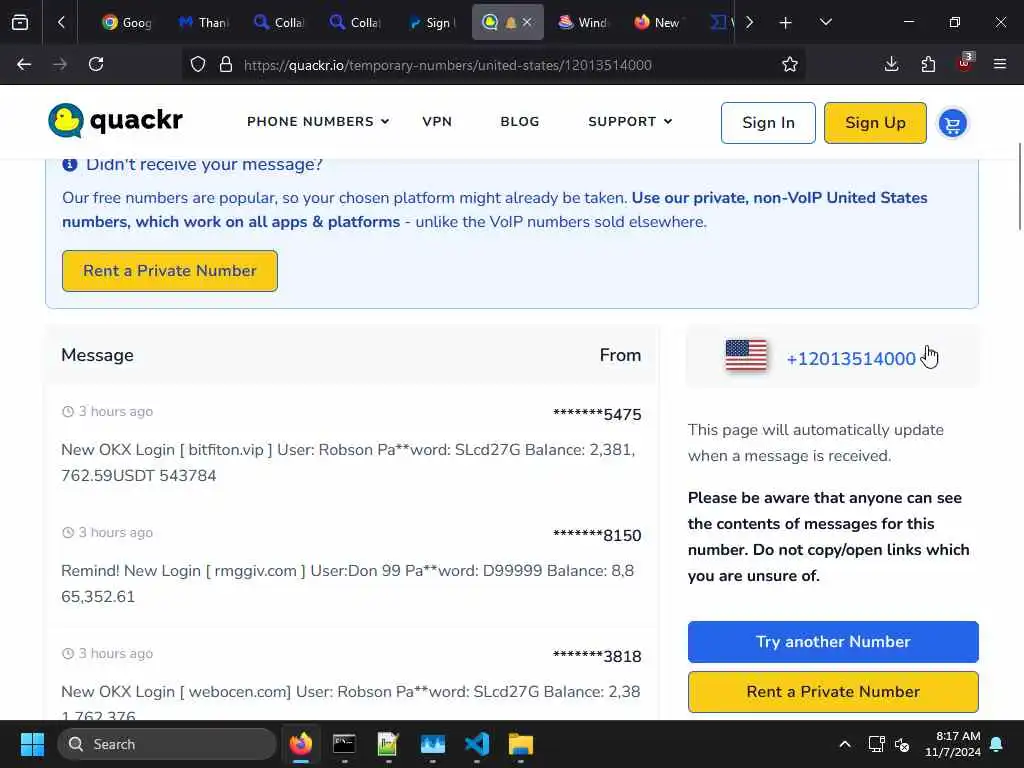The image size is (1024, 768).
Task: Click the sidebar Rent a Private Number button
Action: pos(833,692)
